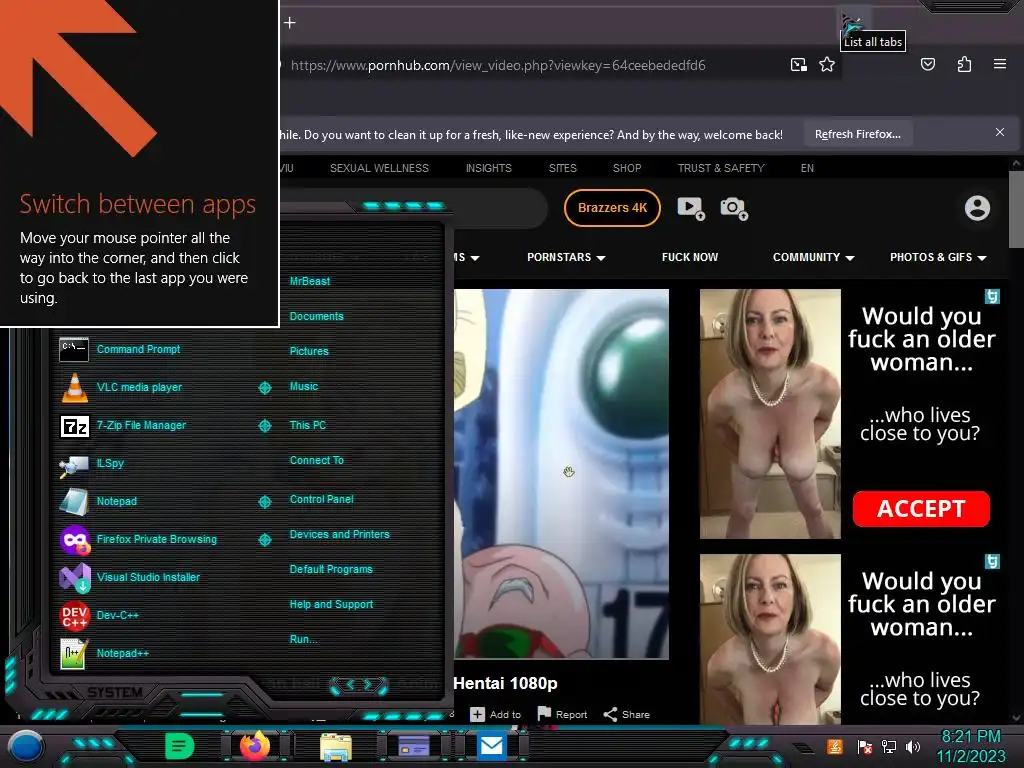The width and height of the screenshot is (1024, 768).
Task: Expand the VLC media player jump list
Action: tap(264, 387)
